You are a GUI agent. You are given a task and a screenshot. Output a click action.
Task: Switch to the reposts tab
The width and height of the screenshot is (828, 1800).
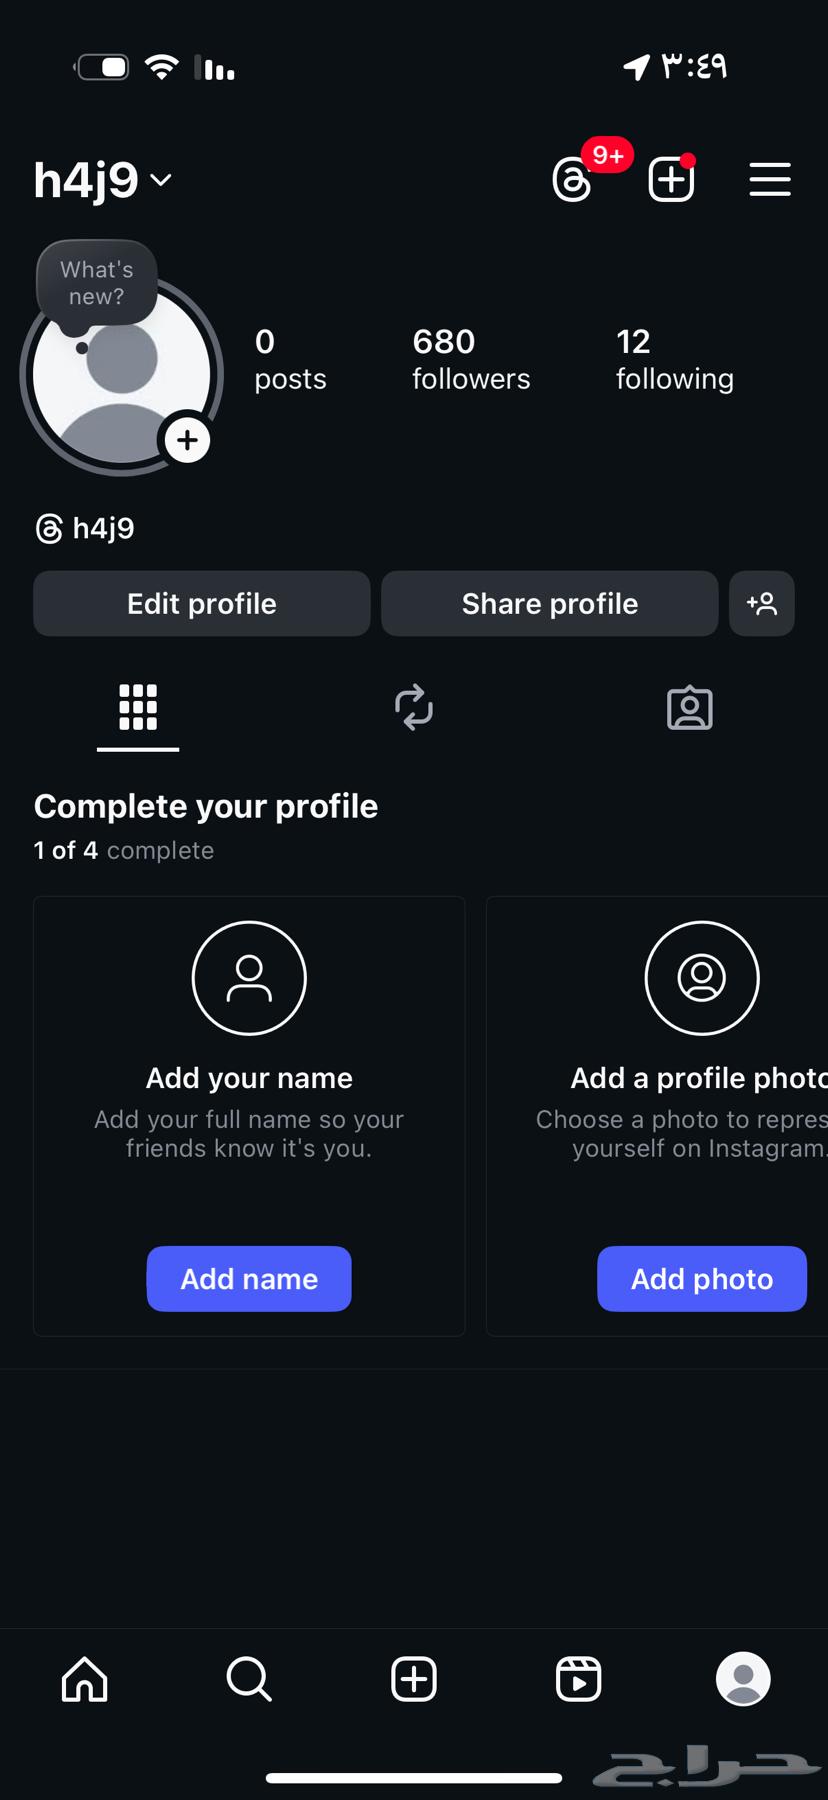414,708
